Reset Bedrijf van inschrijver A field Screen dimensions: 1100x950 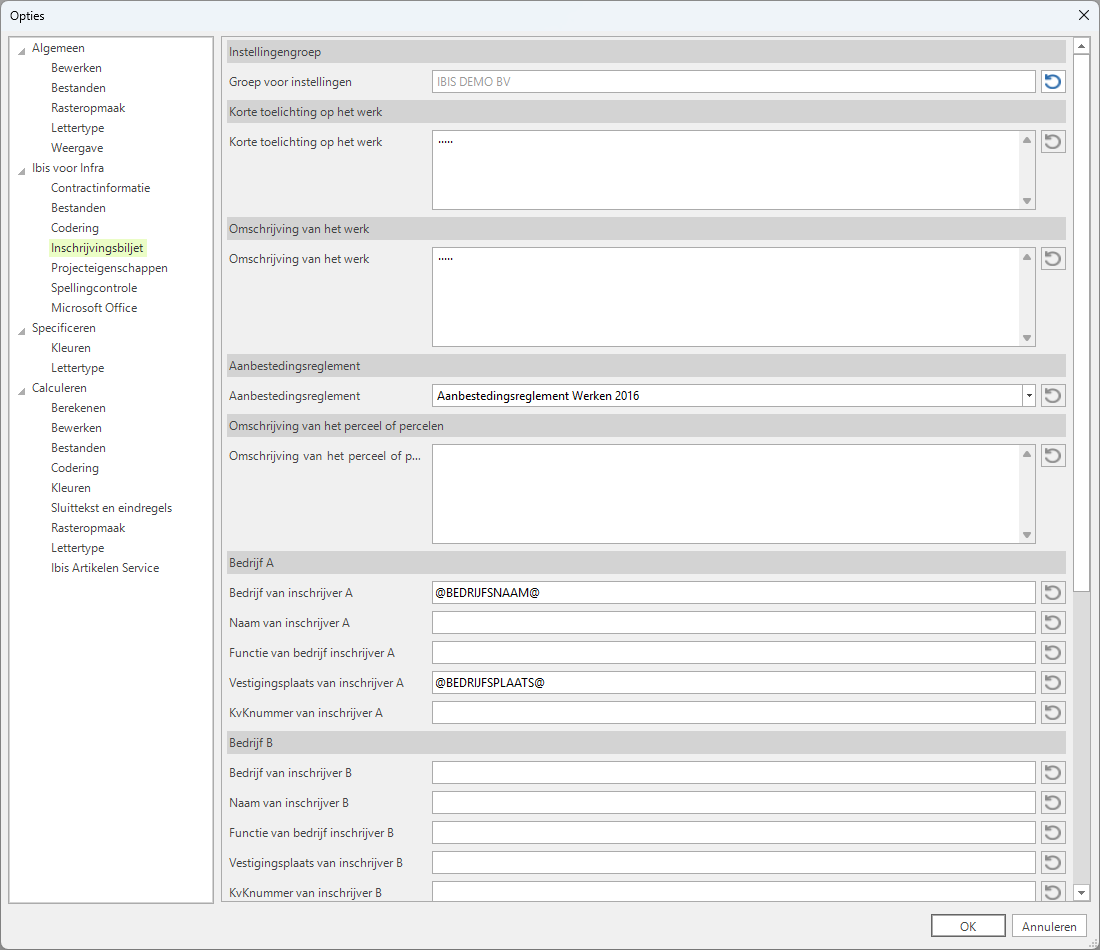[1053, 593]
